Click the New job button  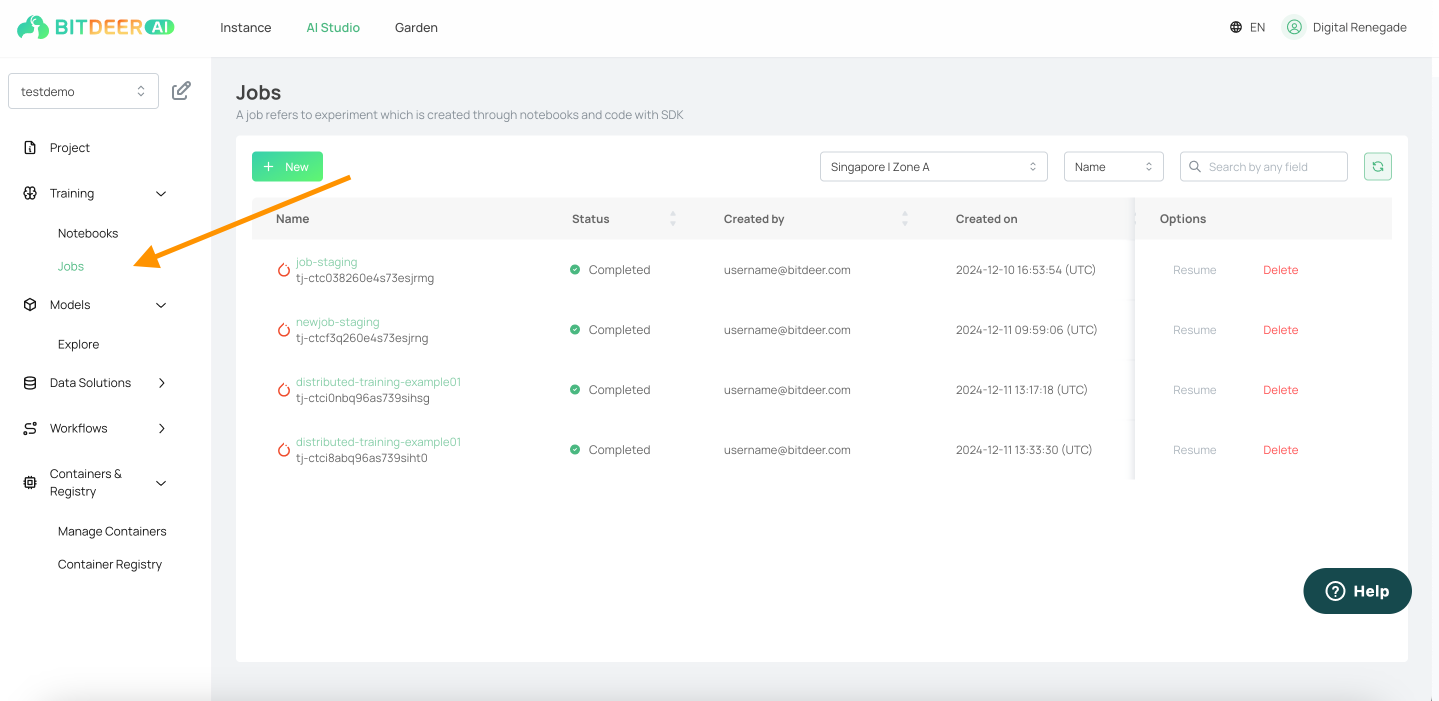(287, 167)
